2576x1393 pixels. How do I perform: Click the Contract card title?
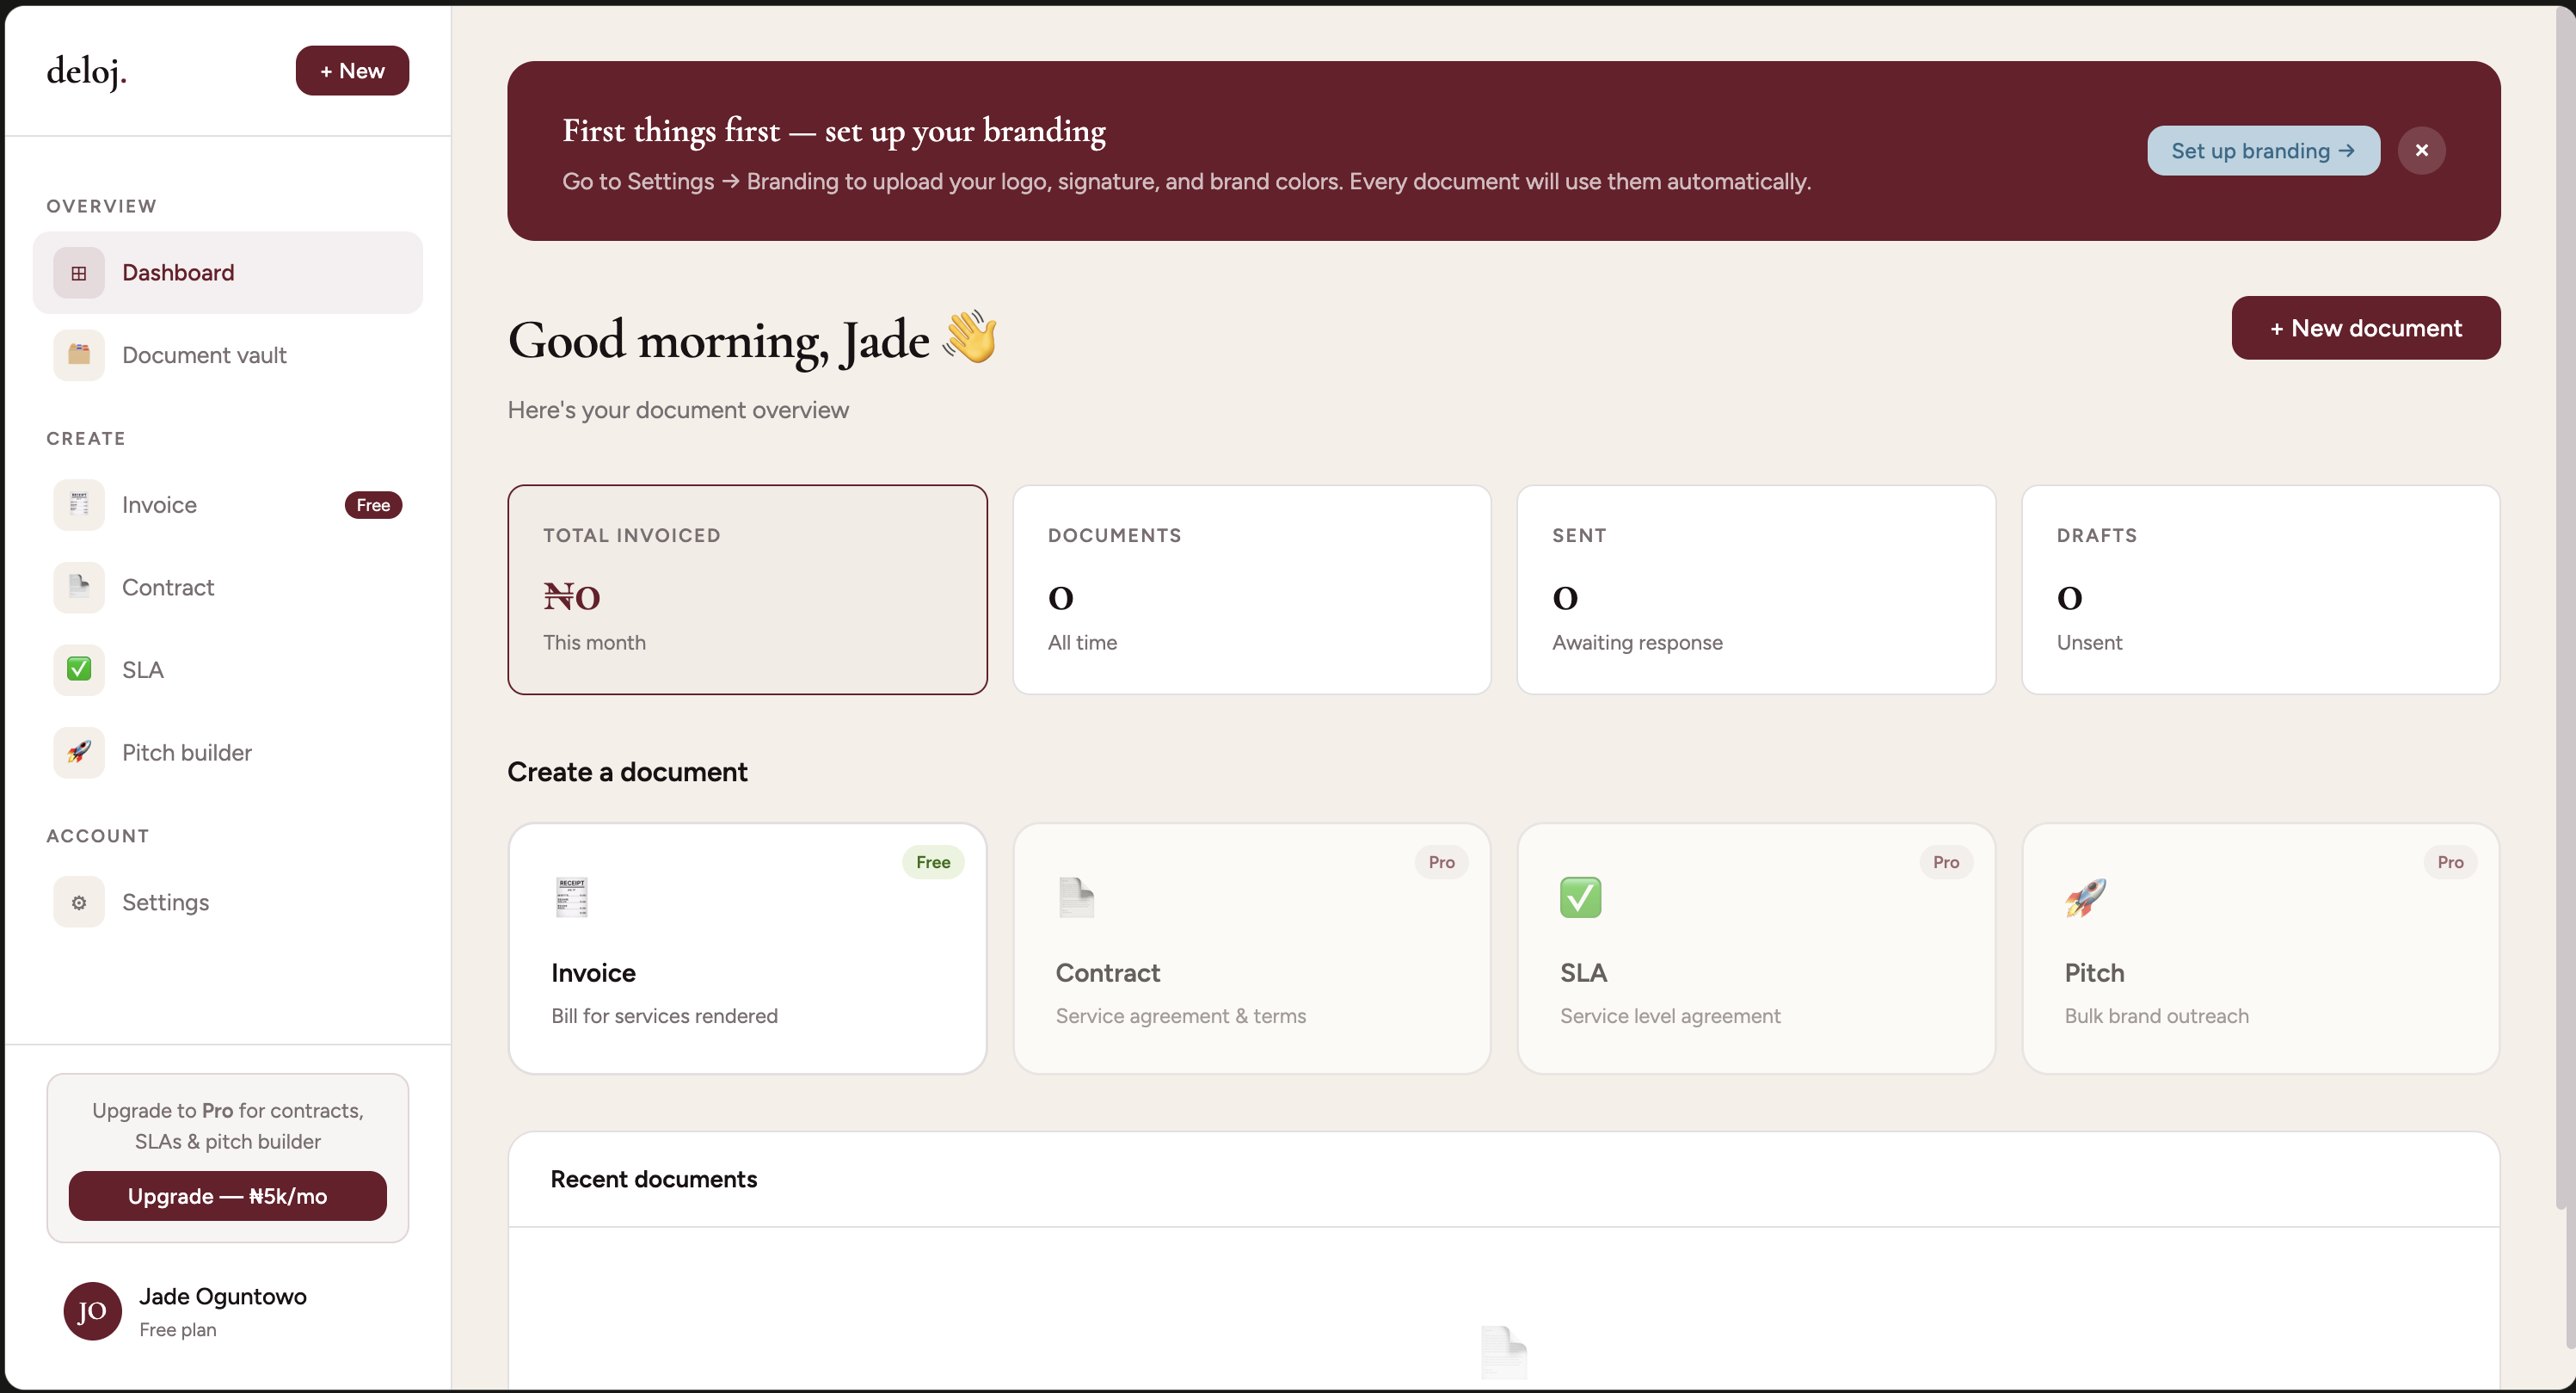(1108, 973)
